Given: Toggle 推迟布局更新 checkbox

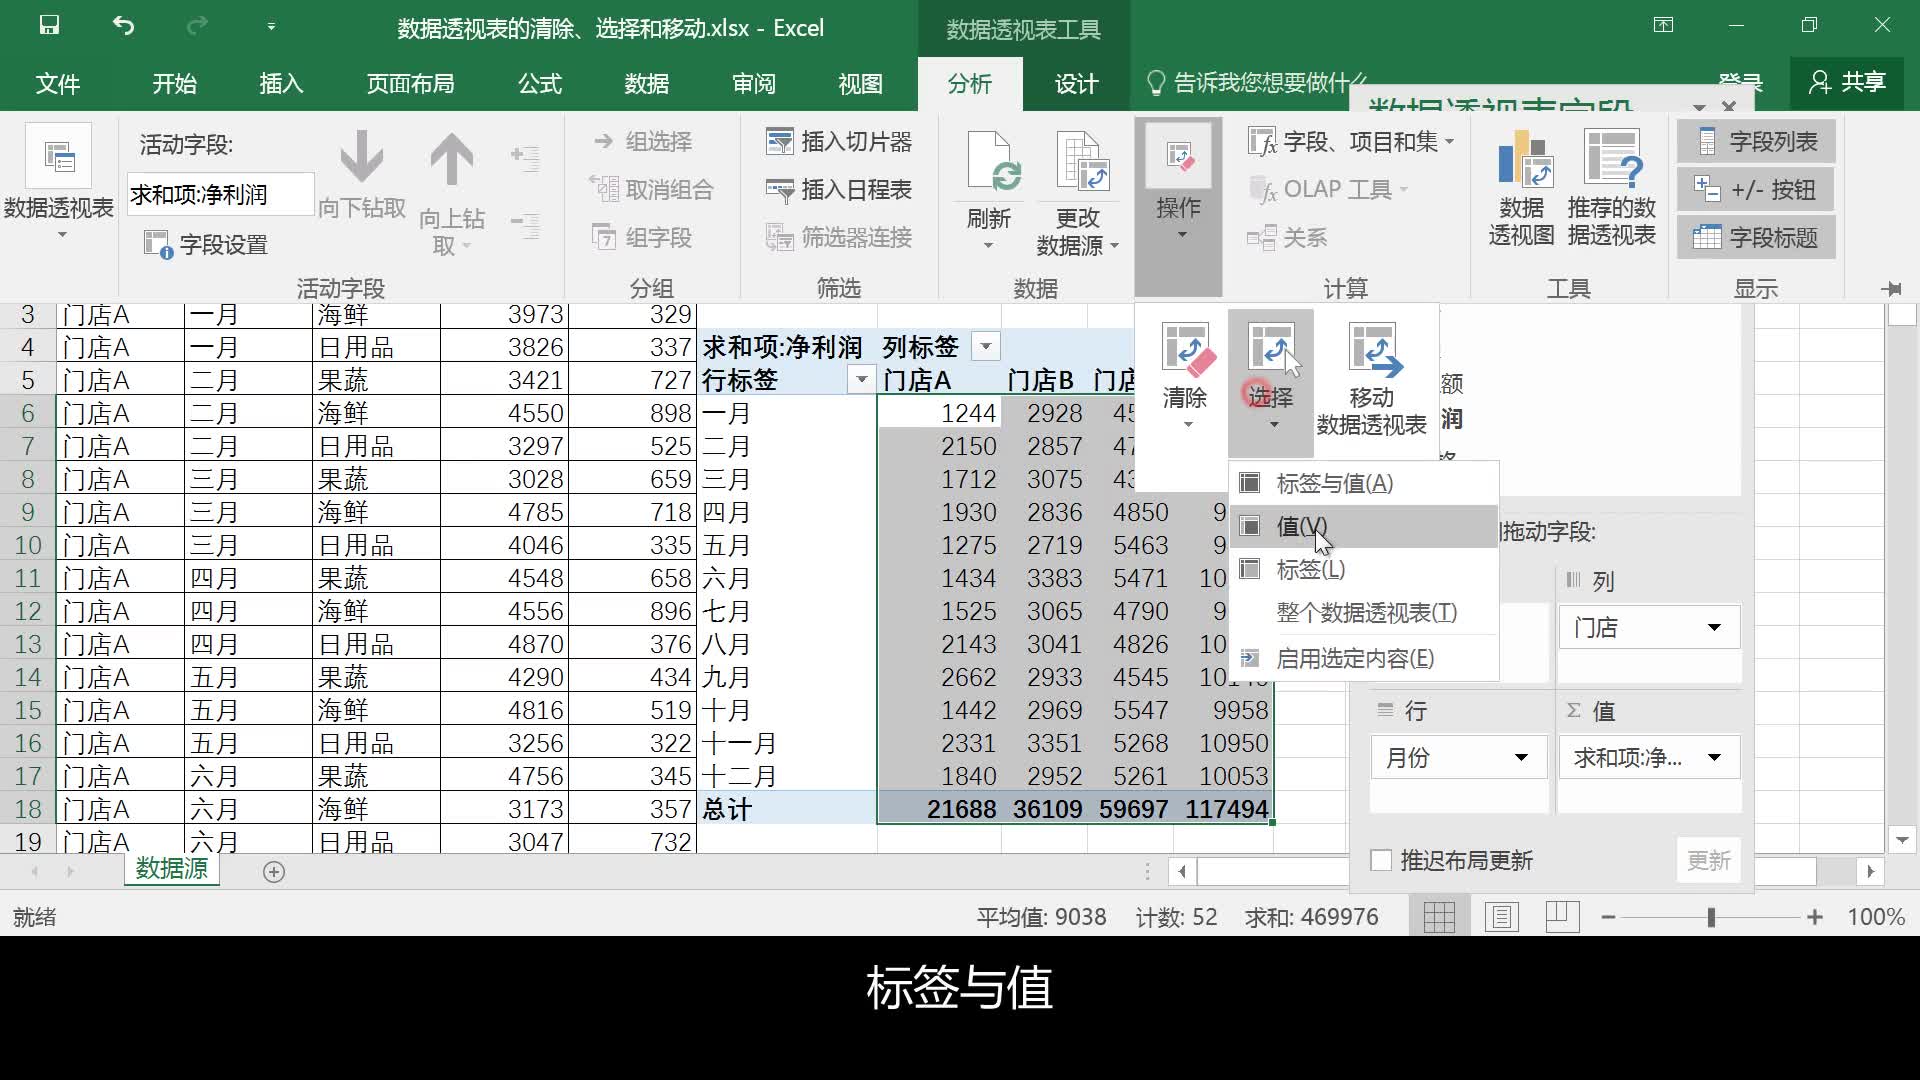Looking at the screenshot, I should click(x=1381, y=858).
